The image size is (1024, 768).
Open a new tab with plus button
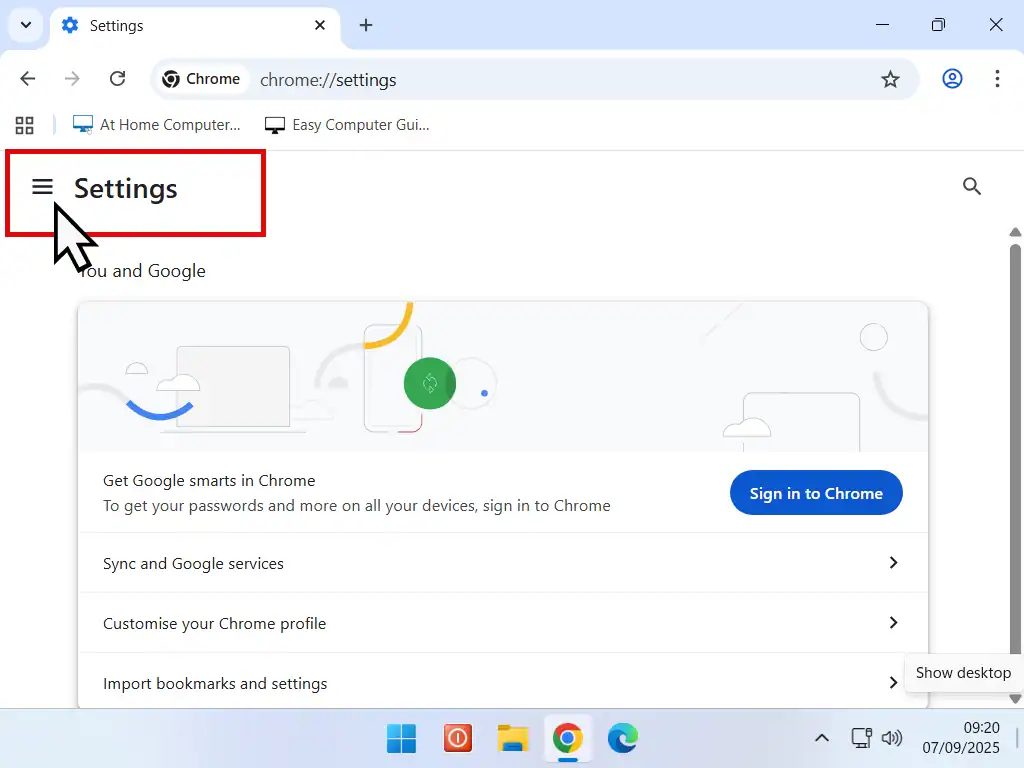(x=366, y=25)
